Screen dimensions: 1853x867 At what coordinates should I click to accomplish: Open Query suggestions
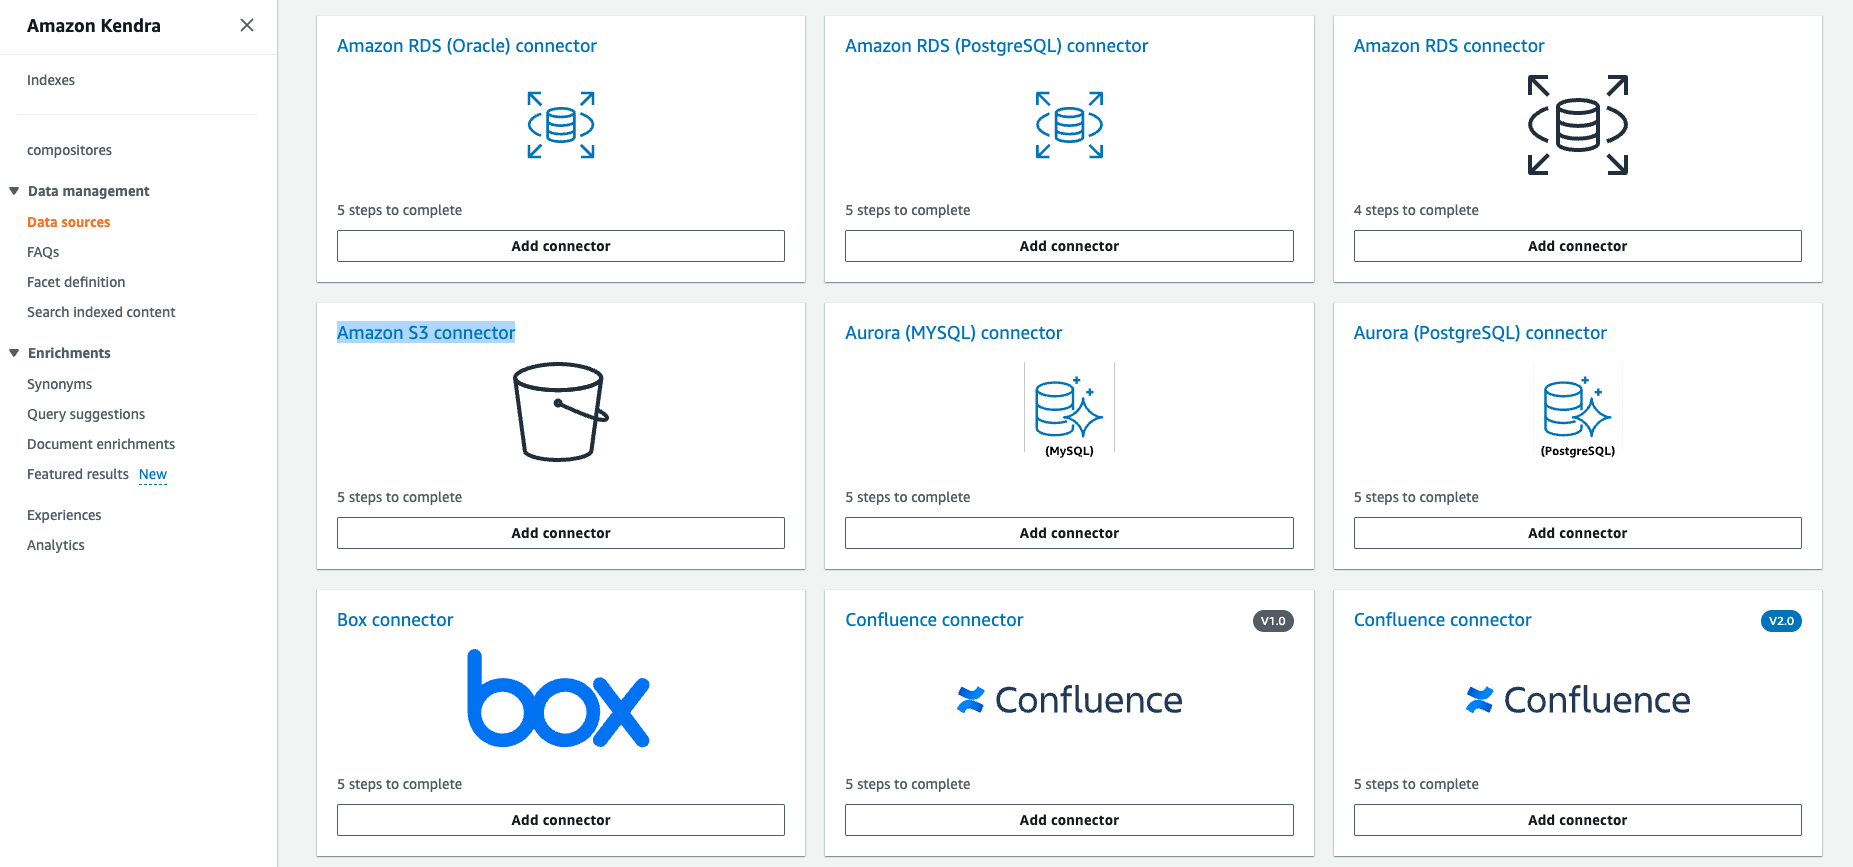pyautogui.click(x=86, y=414)
